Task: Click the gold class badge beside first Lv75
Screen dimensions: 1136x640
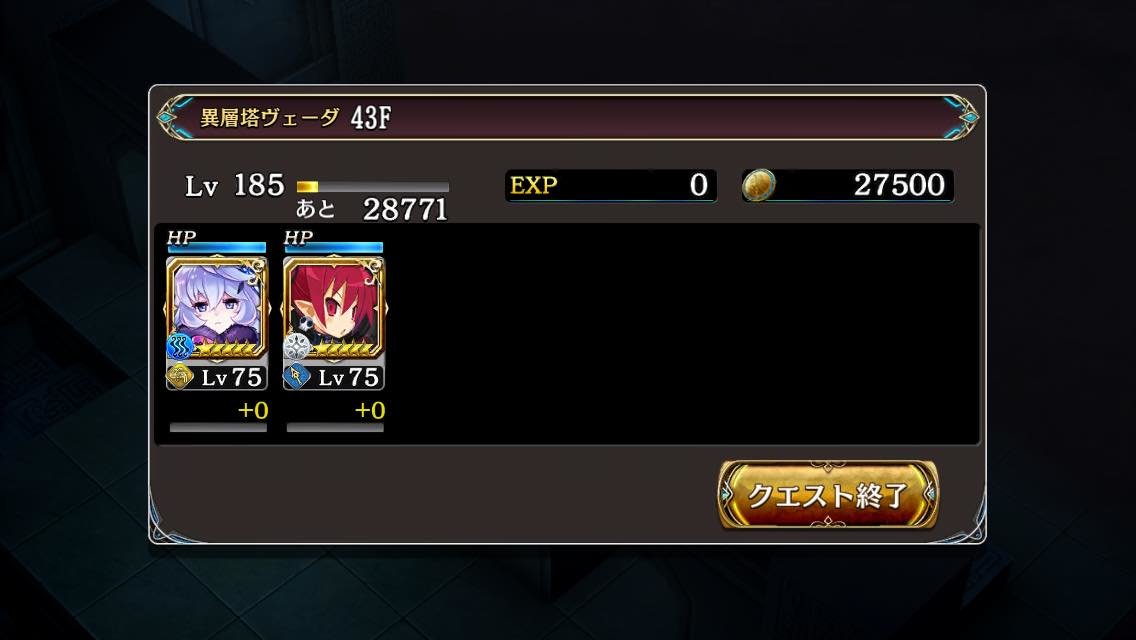Action: pyautogui.click(x=180, y=377)
